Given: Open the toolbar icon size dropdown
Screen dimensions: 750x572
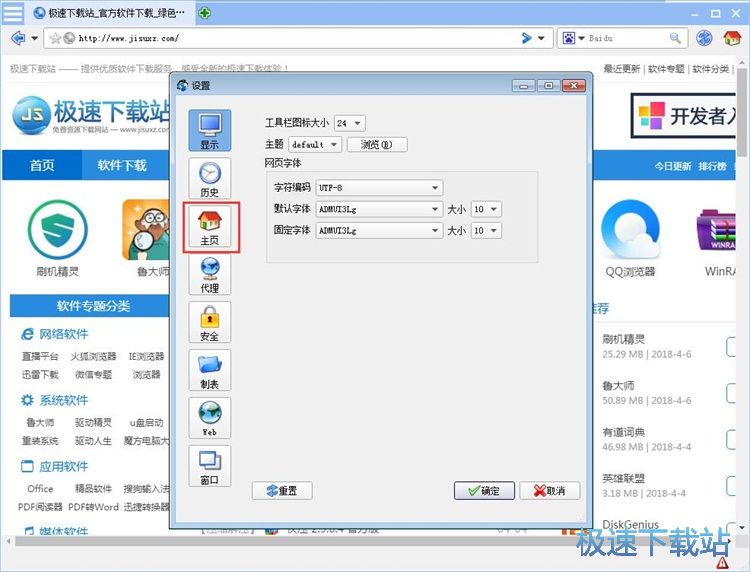Looking at the screenshot, I should click(350, 123).
